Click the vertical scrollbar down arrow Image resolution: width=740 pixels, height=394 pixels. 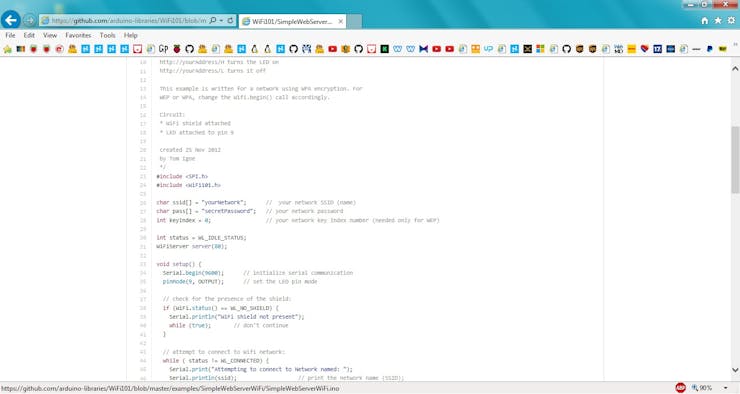point(735,370)
